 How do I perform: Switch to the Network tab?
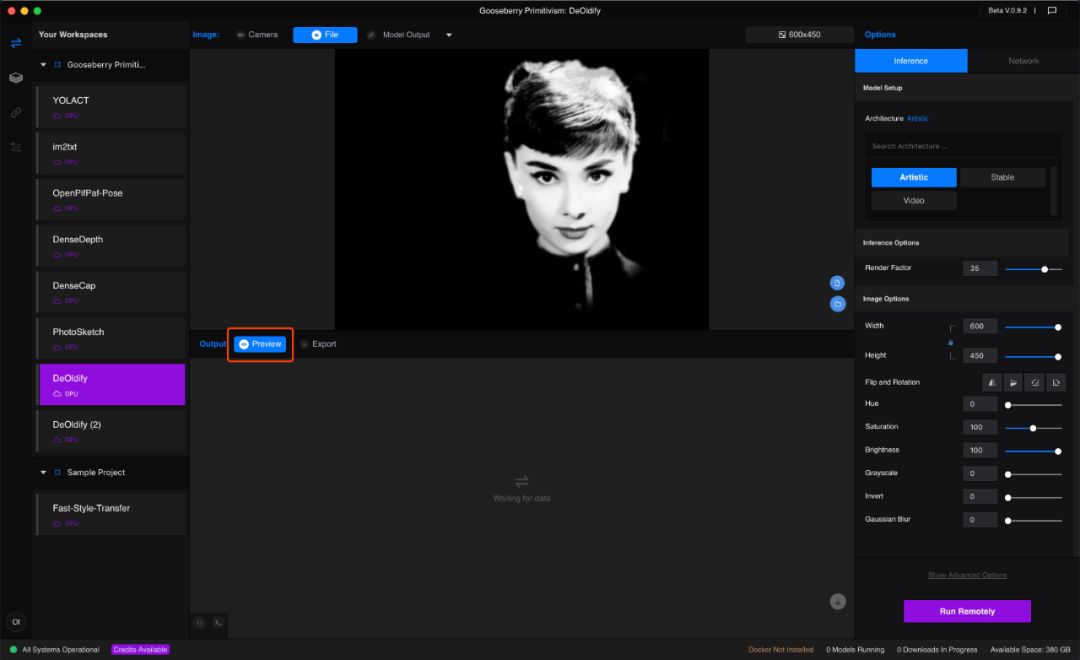tap(1023, 61)
